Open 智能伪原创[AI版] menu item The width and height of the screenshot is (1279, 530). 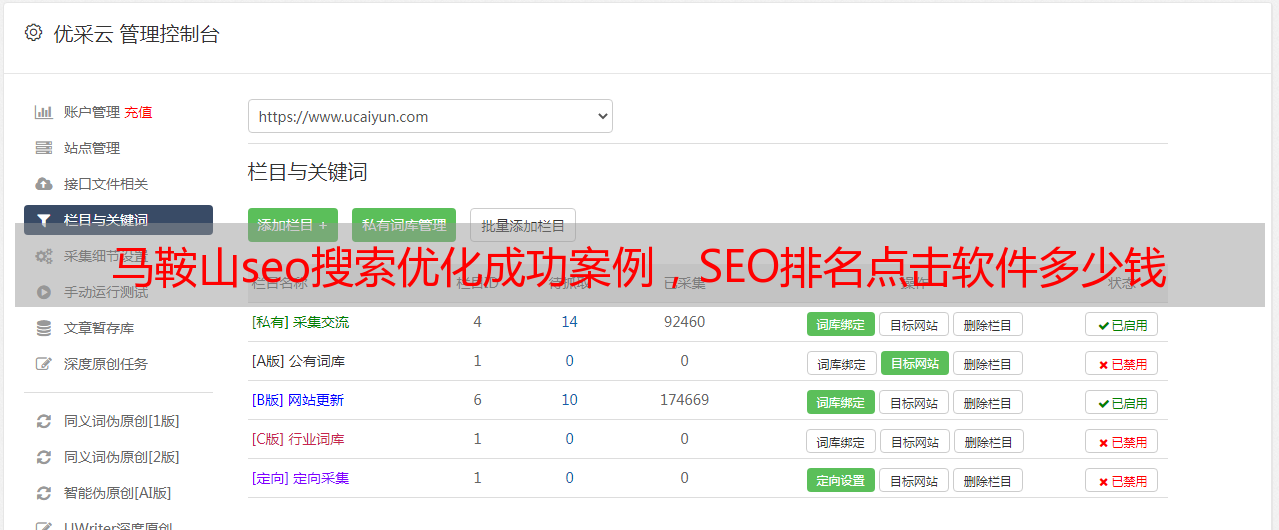pyautogui.click(x=118, y=493)
